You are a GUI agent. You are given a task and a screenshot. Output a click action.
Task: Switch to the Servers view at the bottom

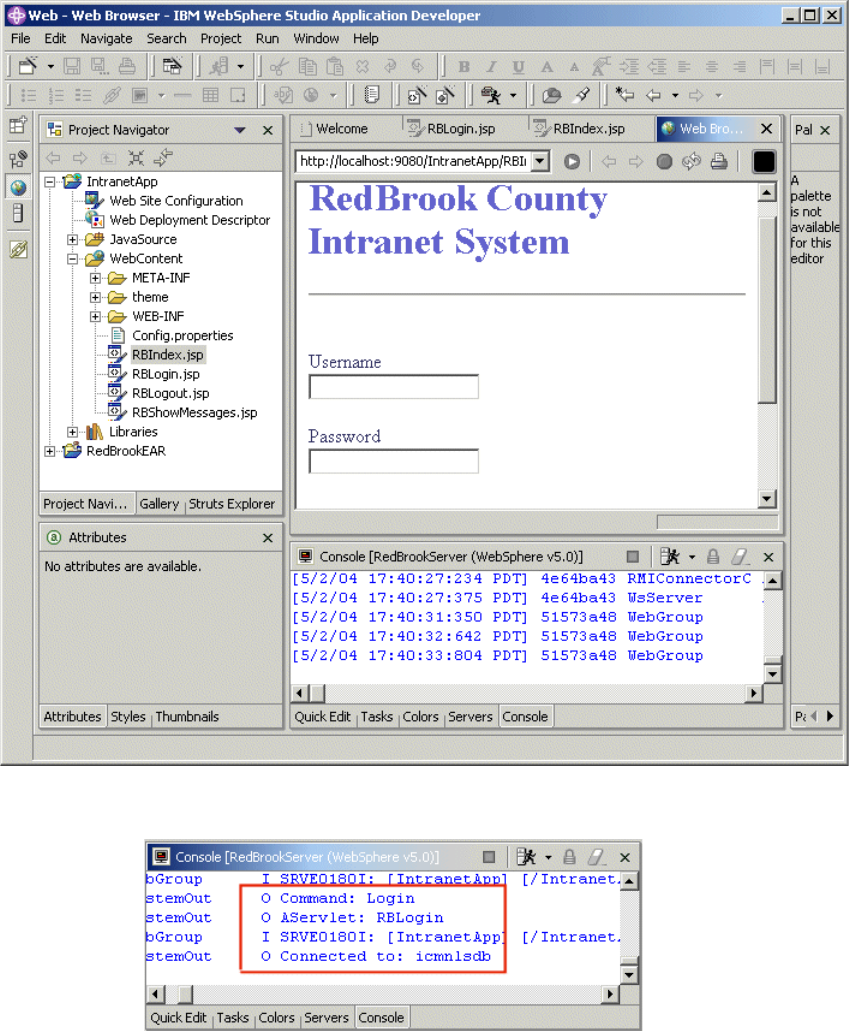coord(470,716)
